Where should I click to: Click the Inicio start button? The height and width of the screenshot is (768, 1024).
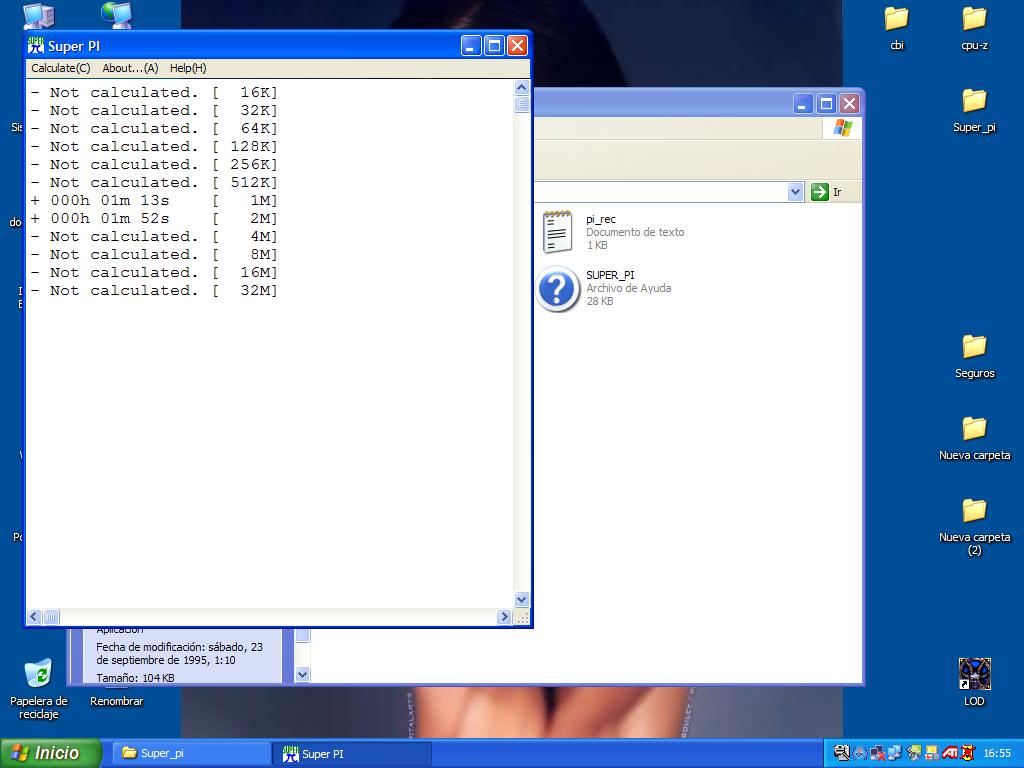52,753
